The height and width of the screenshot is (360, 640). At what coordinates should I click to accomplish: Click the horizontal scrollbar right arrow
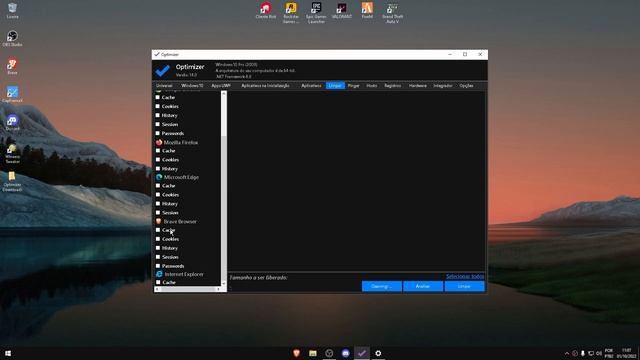tap(218, 289)
